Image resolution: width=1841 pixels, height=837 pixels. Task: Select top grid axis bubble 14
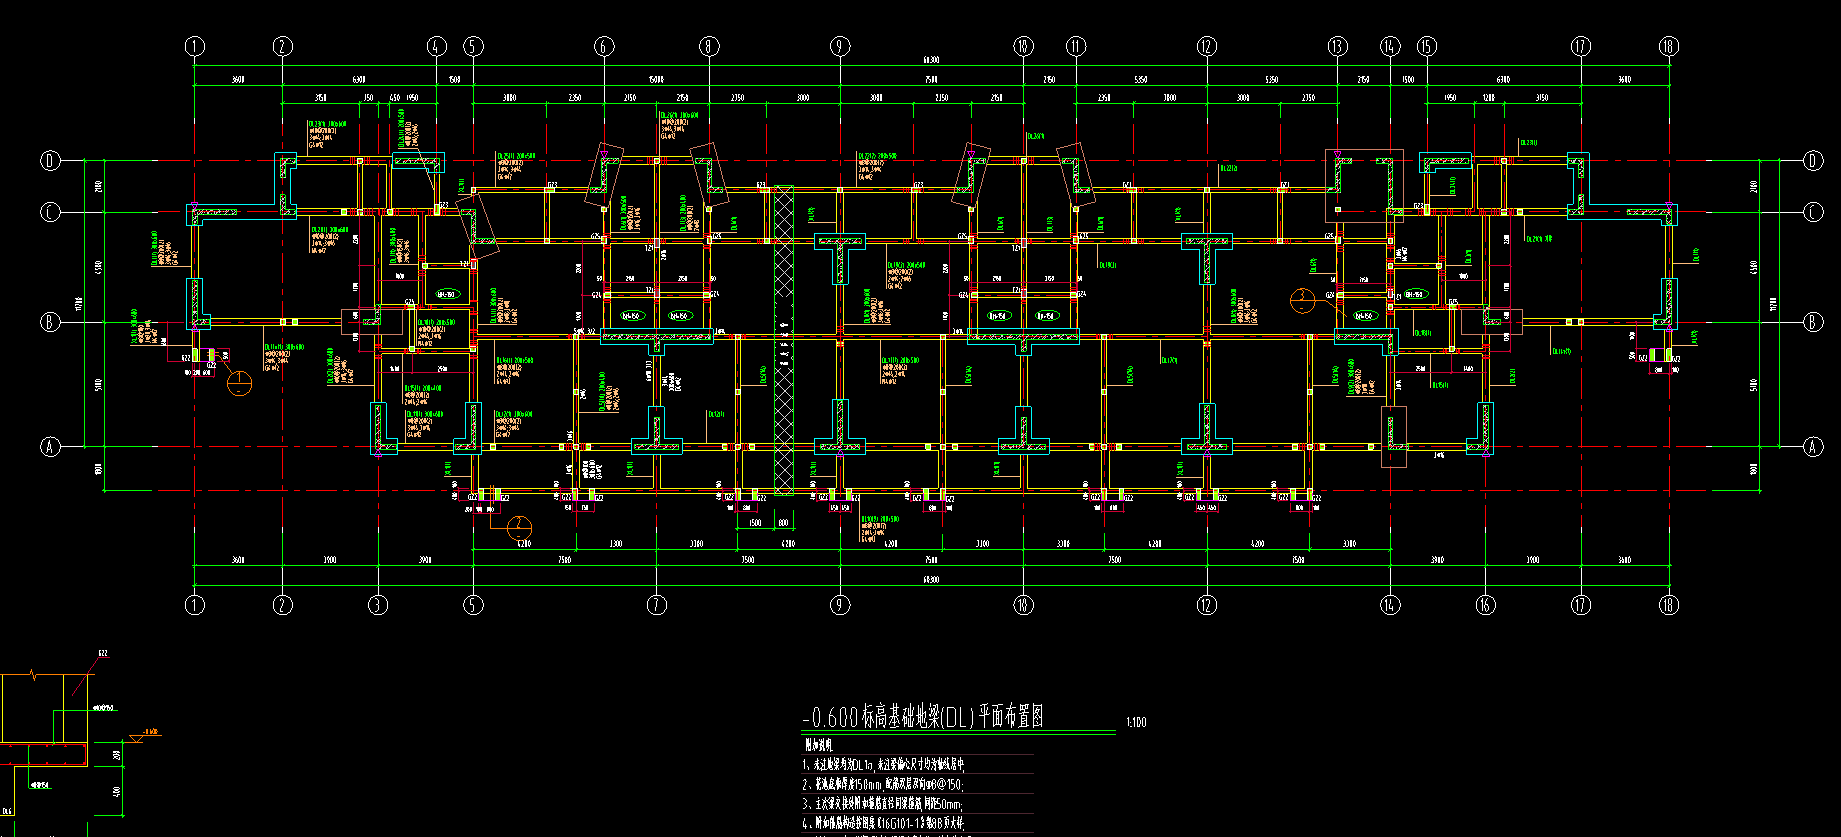[x=1390, y=46]
